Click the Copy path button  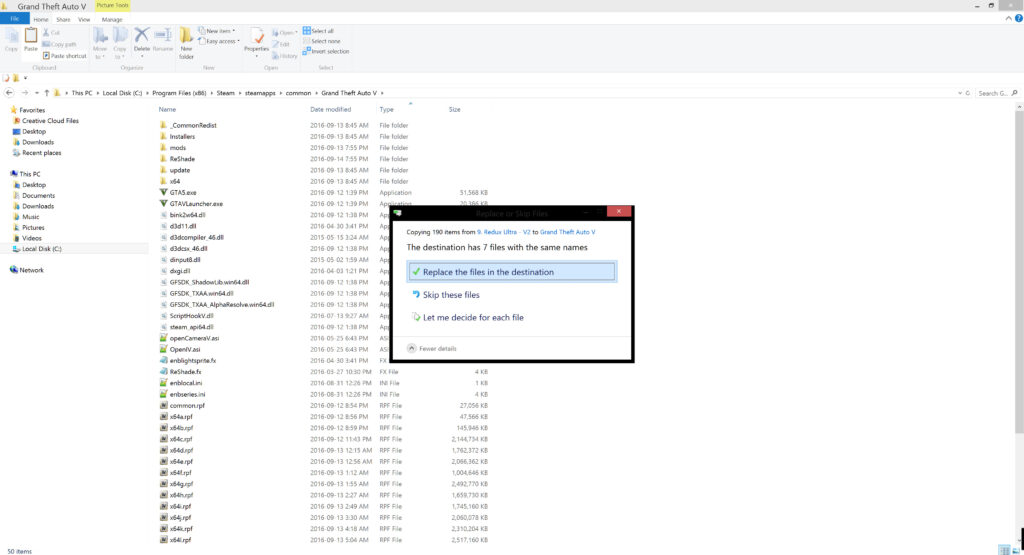tap(59, 44)
